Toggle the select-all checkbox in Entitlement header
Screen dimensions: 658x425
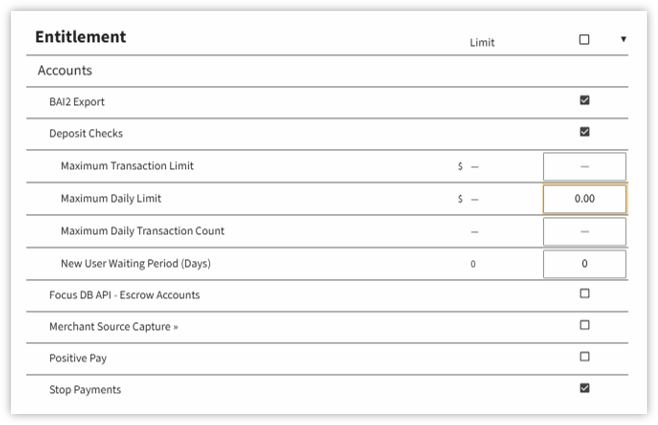(x=584, y=39)
